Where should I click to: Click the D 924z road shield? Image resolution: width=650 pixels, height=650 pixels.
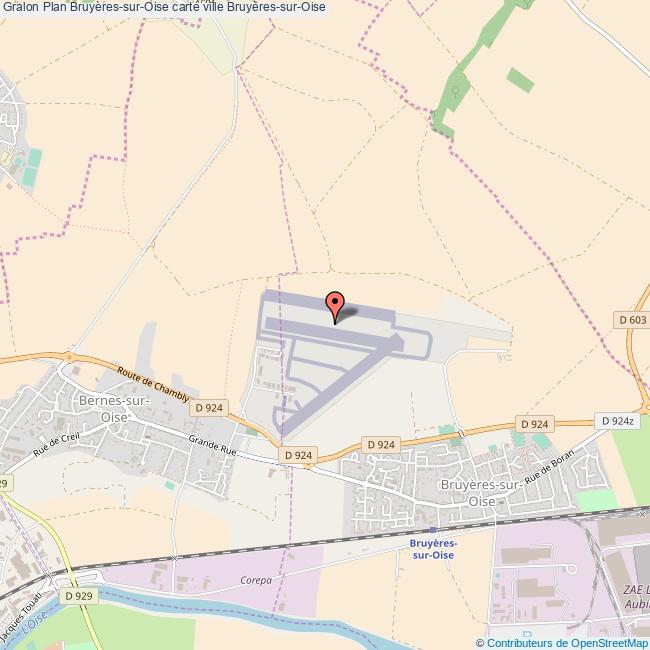[617, 421]
